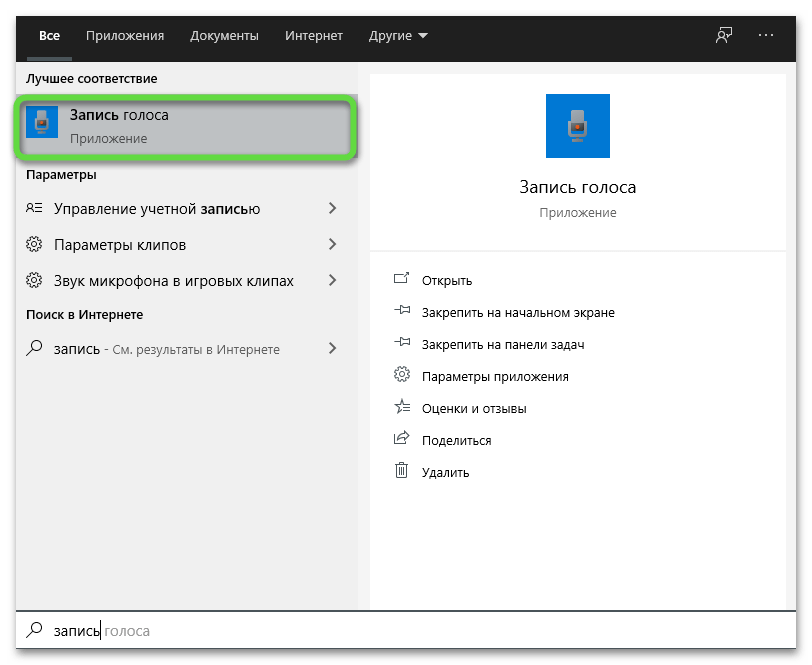Expand the Параметры клипов chevron
The height and width of the screenshot is (665, 812).
click(333, 245)
